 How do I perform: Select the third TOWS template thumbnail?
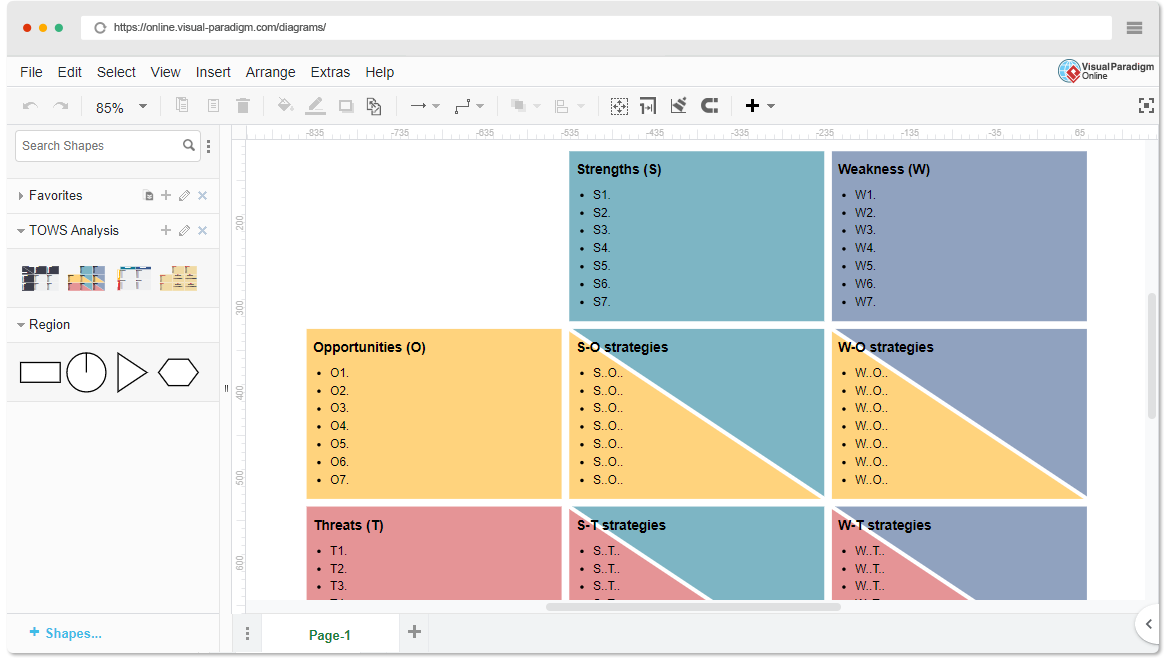click(134, 278)
